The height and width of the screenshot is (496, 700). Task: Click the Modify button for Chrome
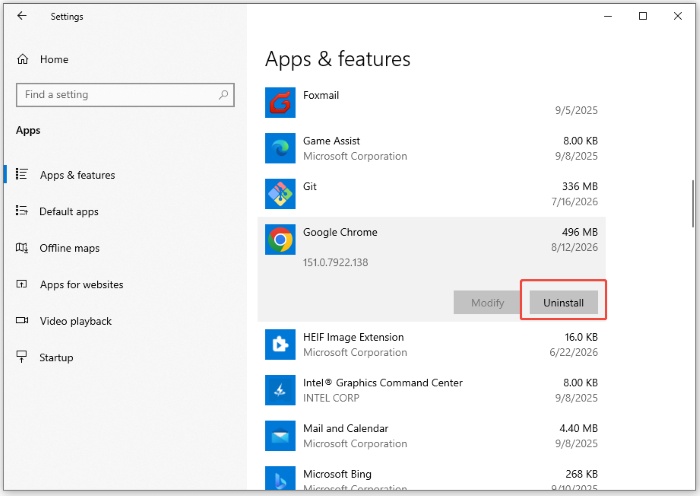point(487,303)
